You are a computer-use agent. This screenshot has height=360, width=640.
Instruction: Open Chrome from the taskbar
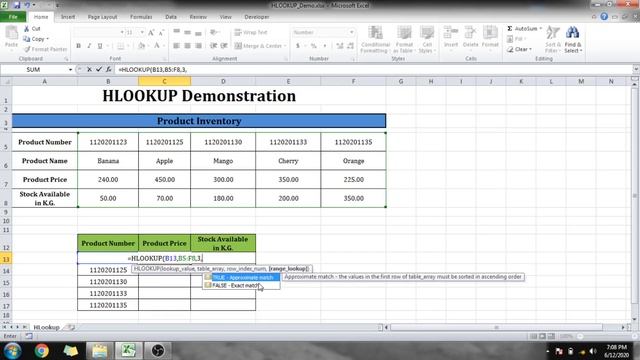41,351
